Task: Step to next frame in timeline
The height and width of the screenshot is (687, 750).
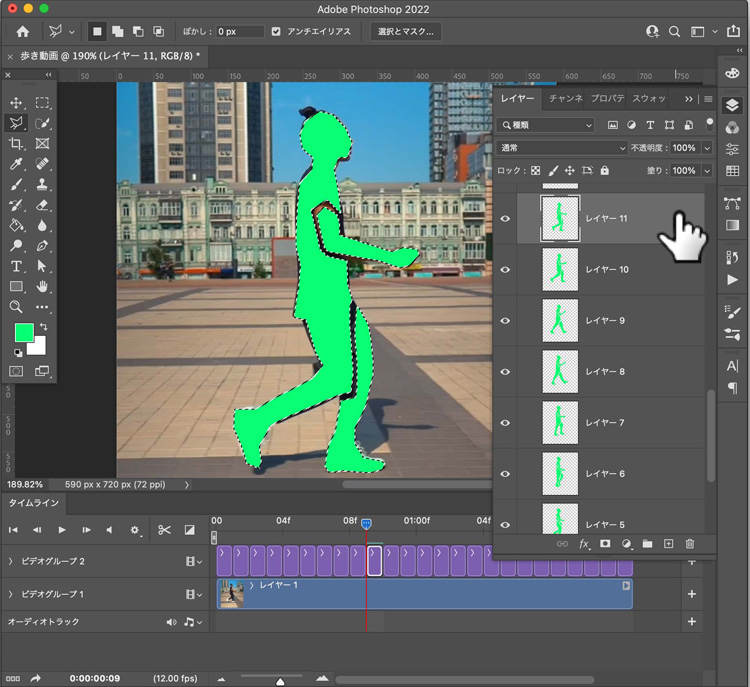Action: click(86, 530)
